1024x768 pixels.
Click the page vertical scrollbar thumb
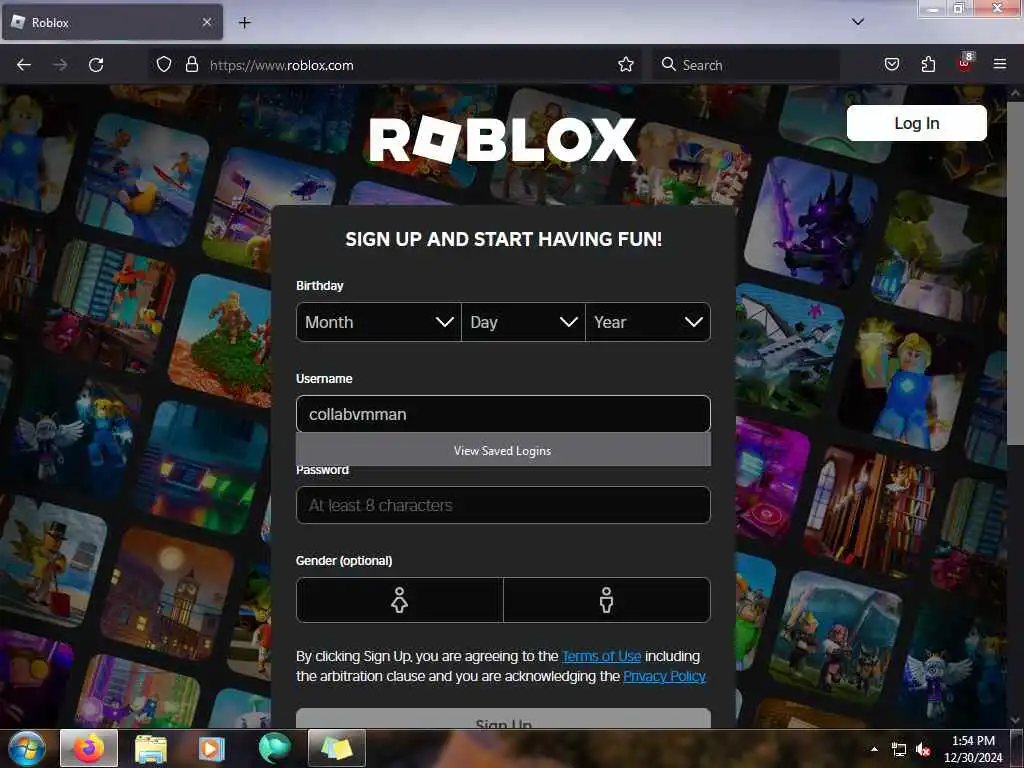(x=1014, y=274)
